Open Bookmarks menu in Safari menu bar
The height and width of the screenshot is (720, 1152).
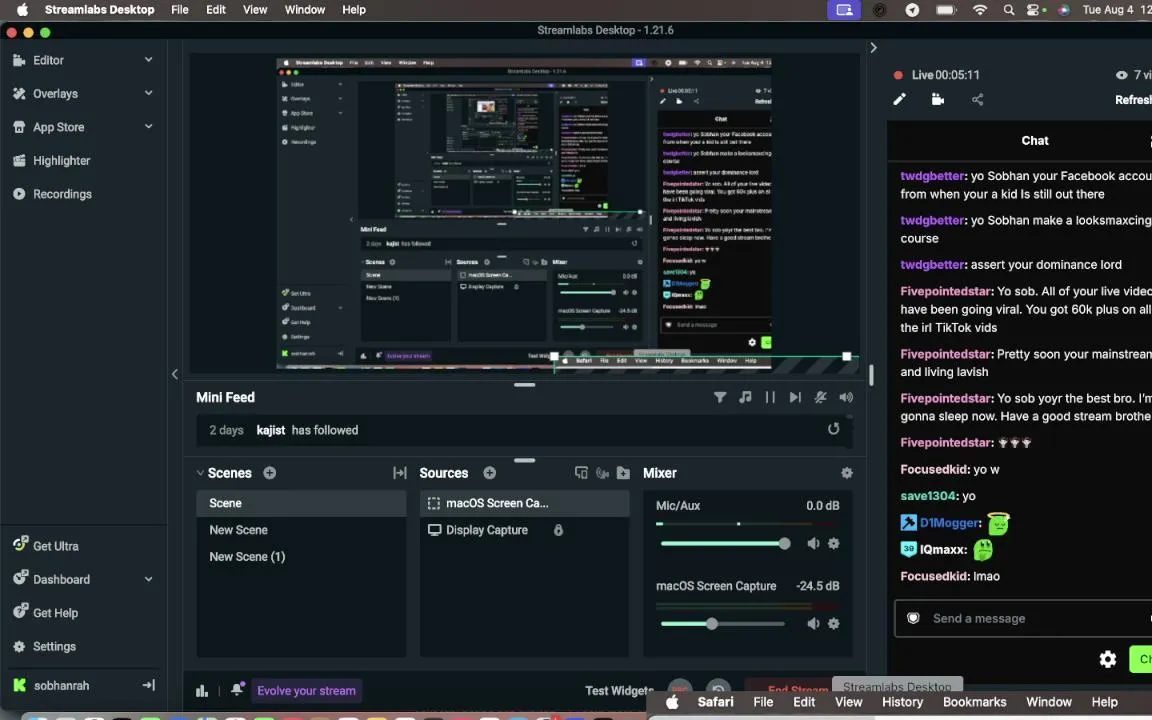(974, 702)
